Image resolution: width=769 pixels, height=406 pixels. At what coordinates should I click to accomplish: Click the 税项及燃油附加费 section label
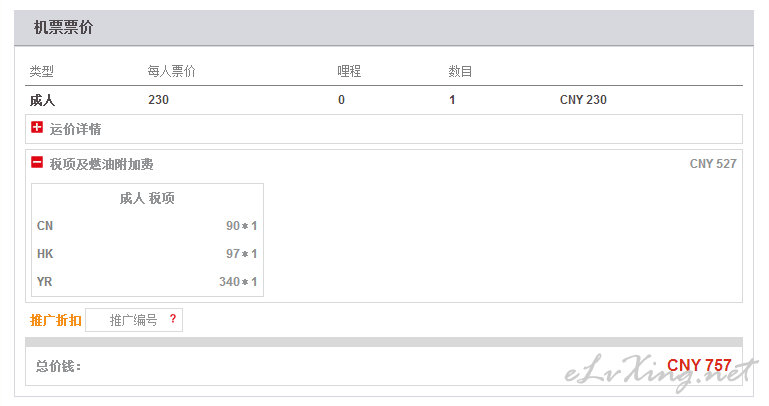point(102,164)
